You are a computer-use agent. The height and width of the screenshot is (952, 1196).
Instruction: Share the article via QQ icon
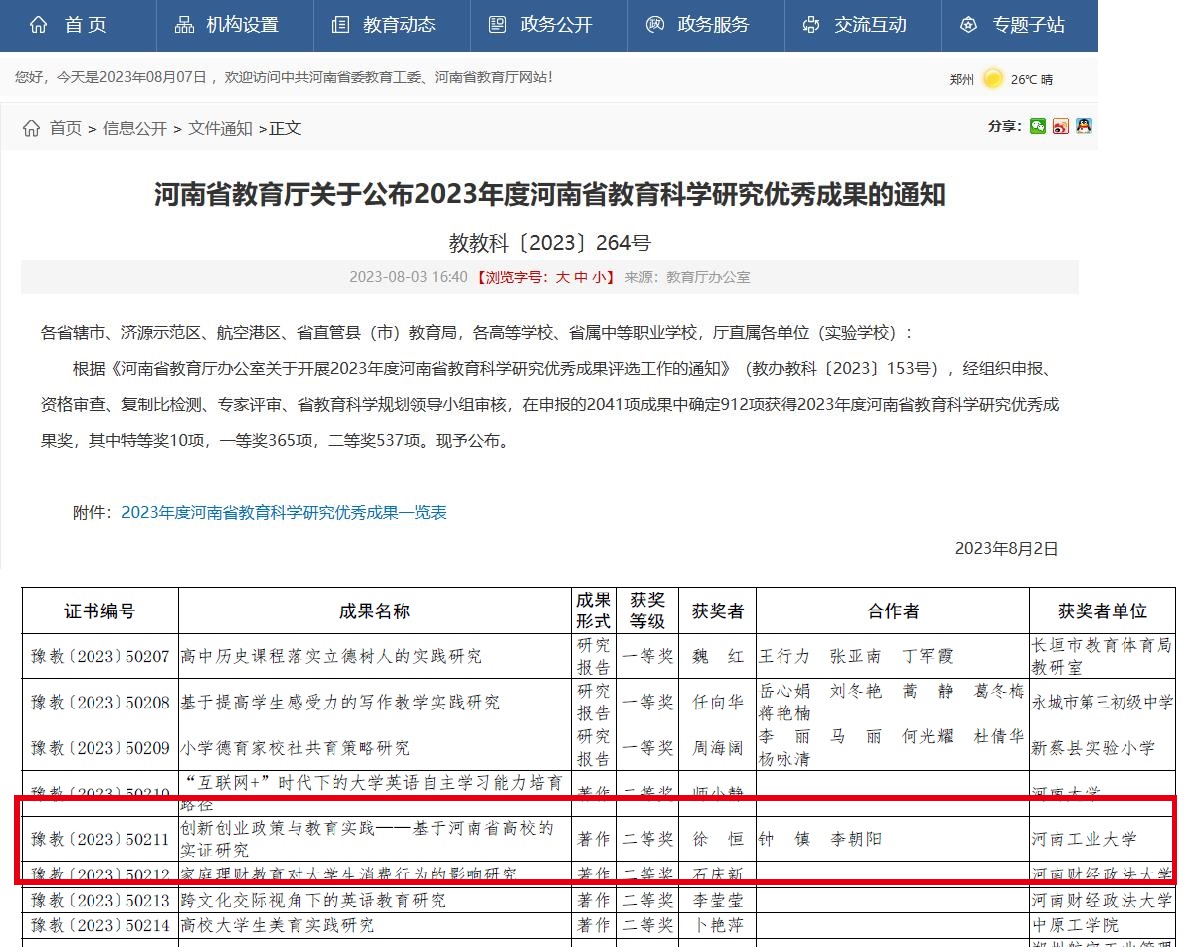click(x=1084, y=126)
